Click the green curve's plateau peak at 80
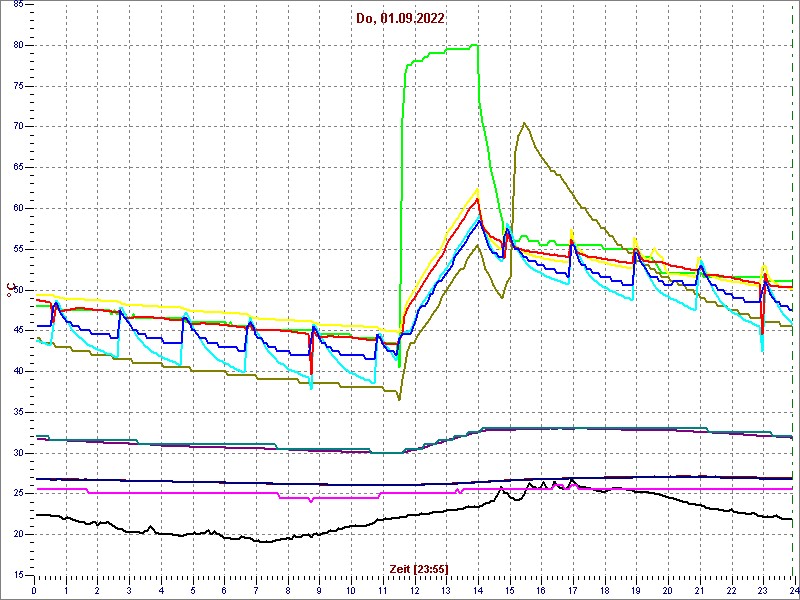 [474, 45]
